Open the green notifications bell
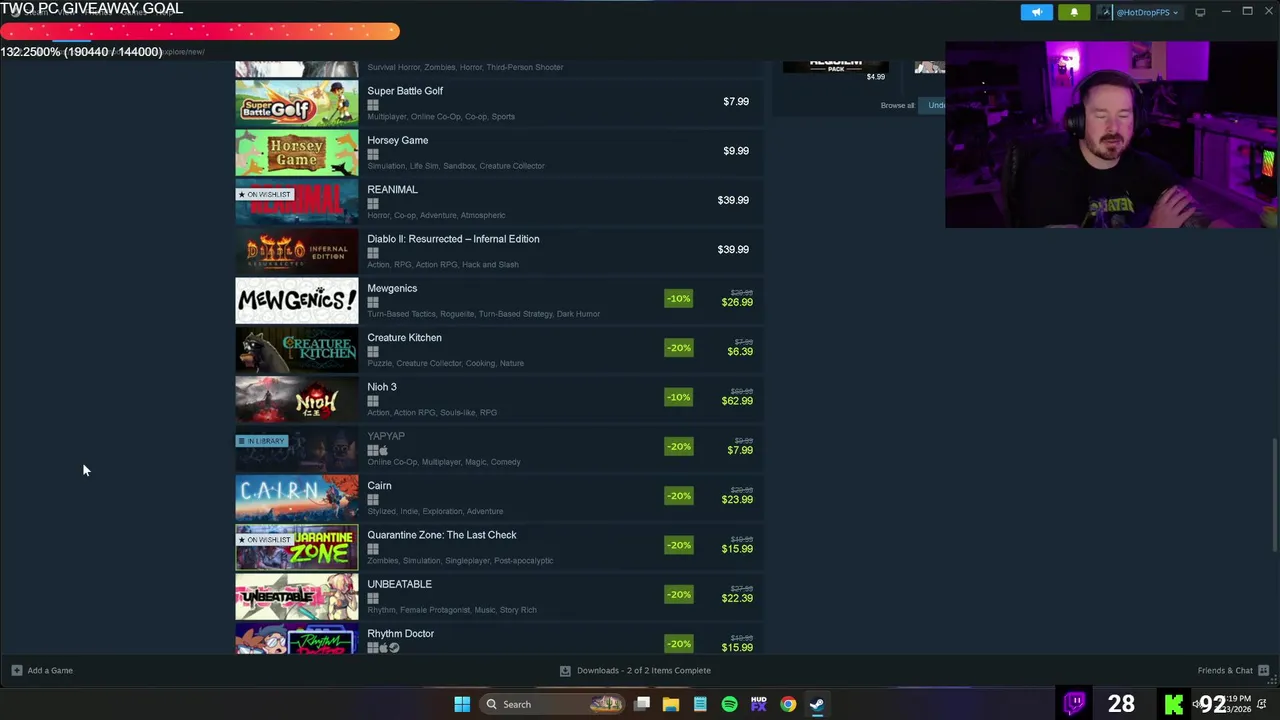This screenshot has height=720, width=1280. (x=1074, y=12)
